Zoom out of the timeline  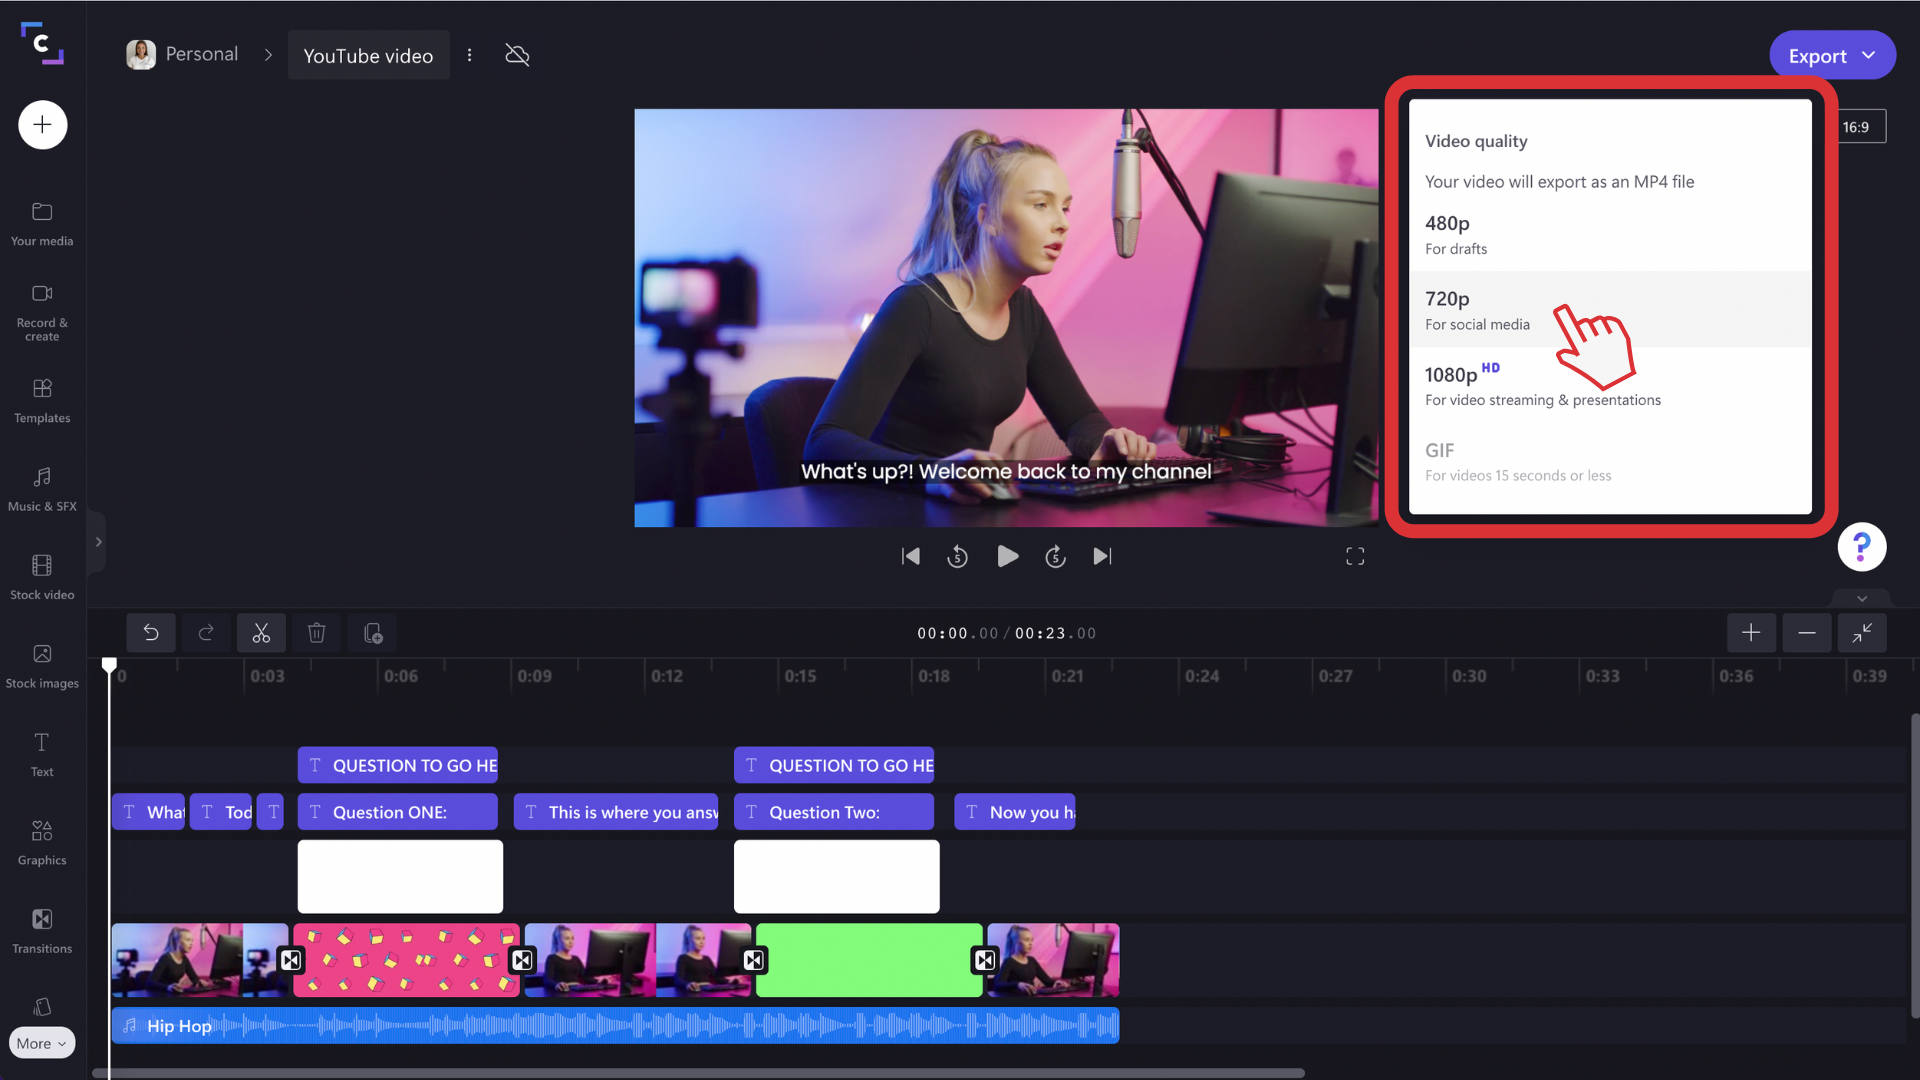coord(1807,633)
